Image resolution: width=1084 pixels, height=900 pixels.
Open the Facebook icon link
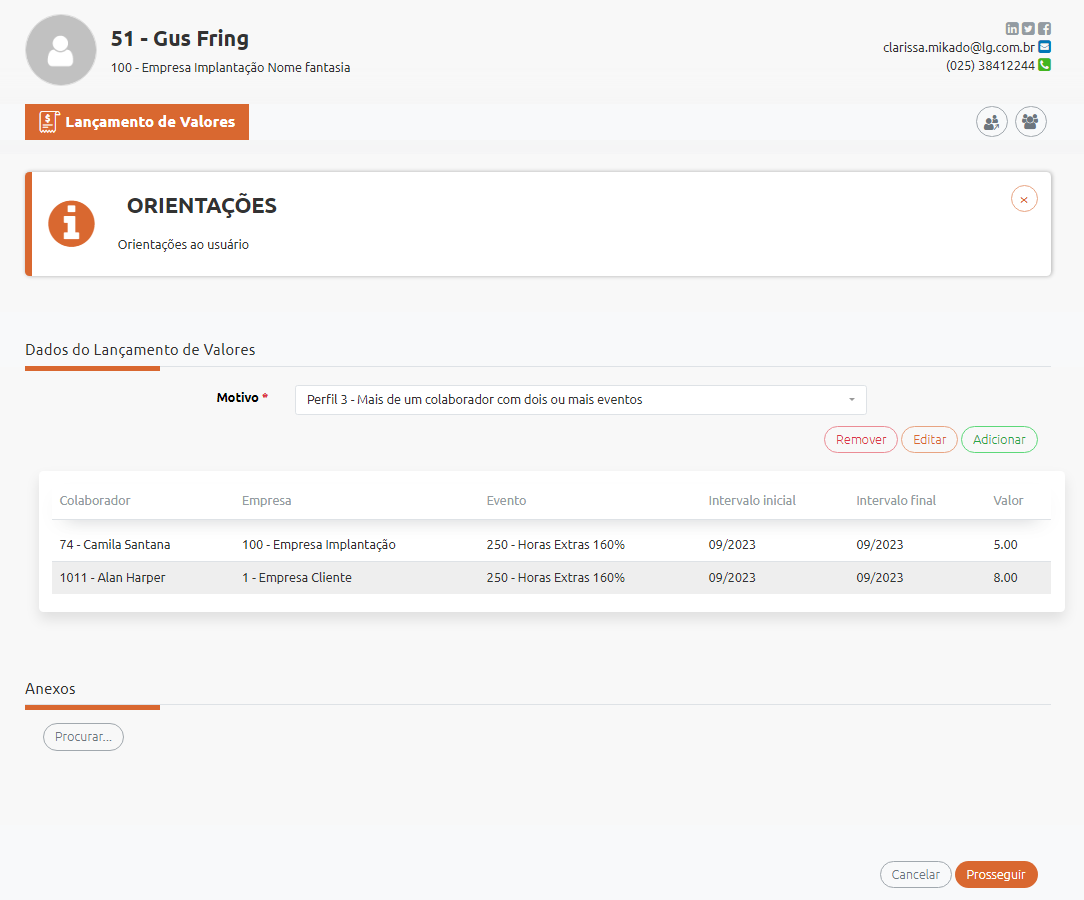click(x=1045, y=28)
